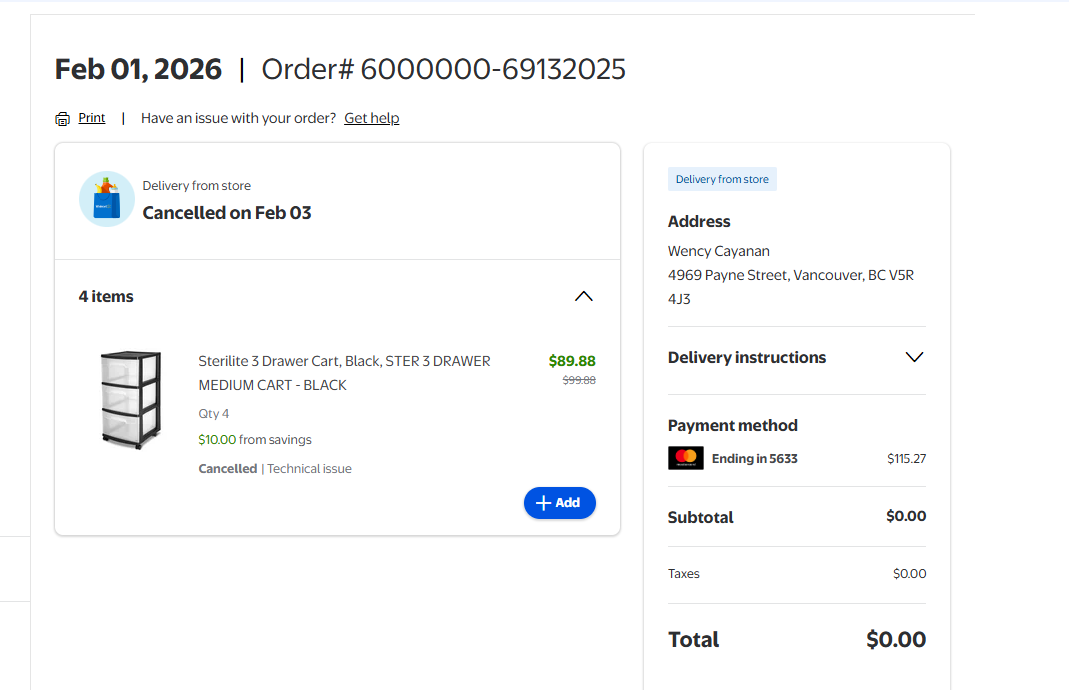Click the Cancelled on Feb 03 status
Screen dimensions: 1069x690
pyautogui.click(x=227, y=213)
